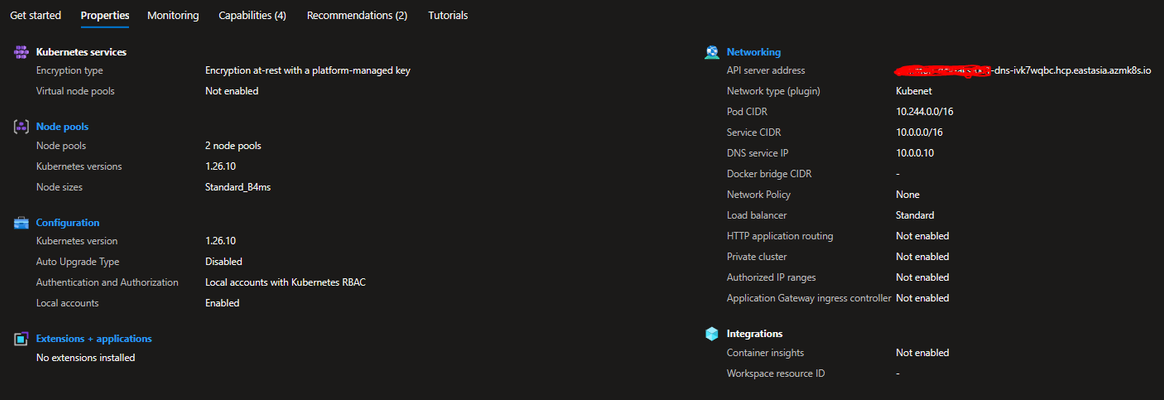Open the Networking section link
Viewport: 1164px width, 400px height.
753,52
